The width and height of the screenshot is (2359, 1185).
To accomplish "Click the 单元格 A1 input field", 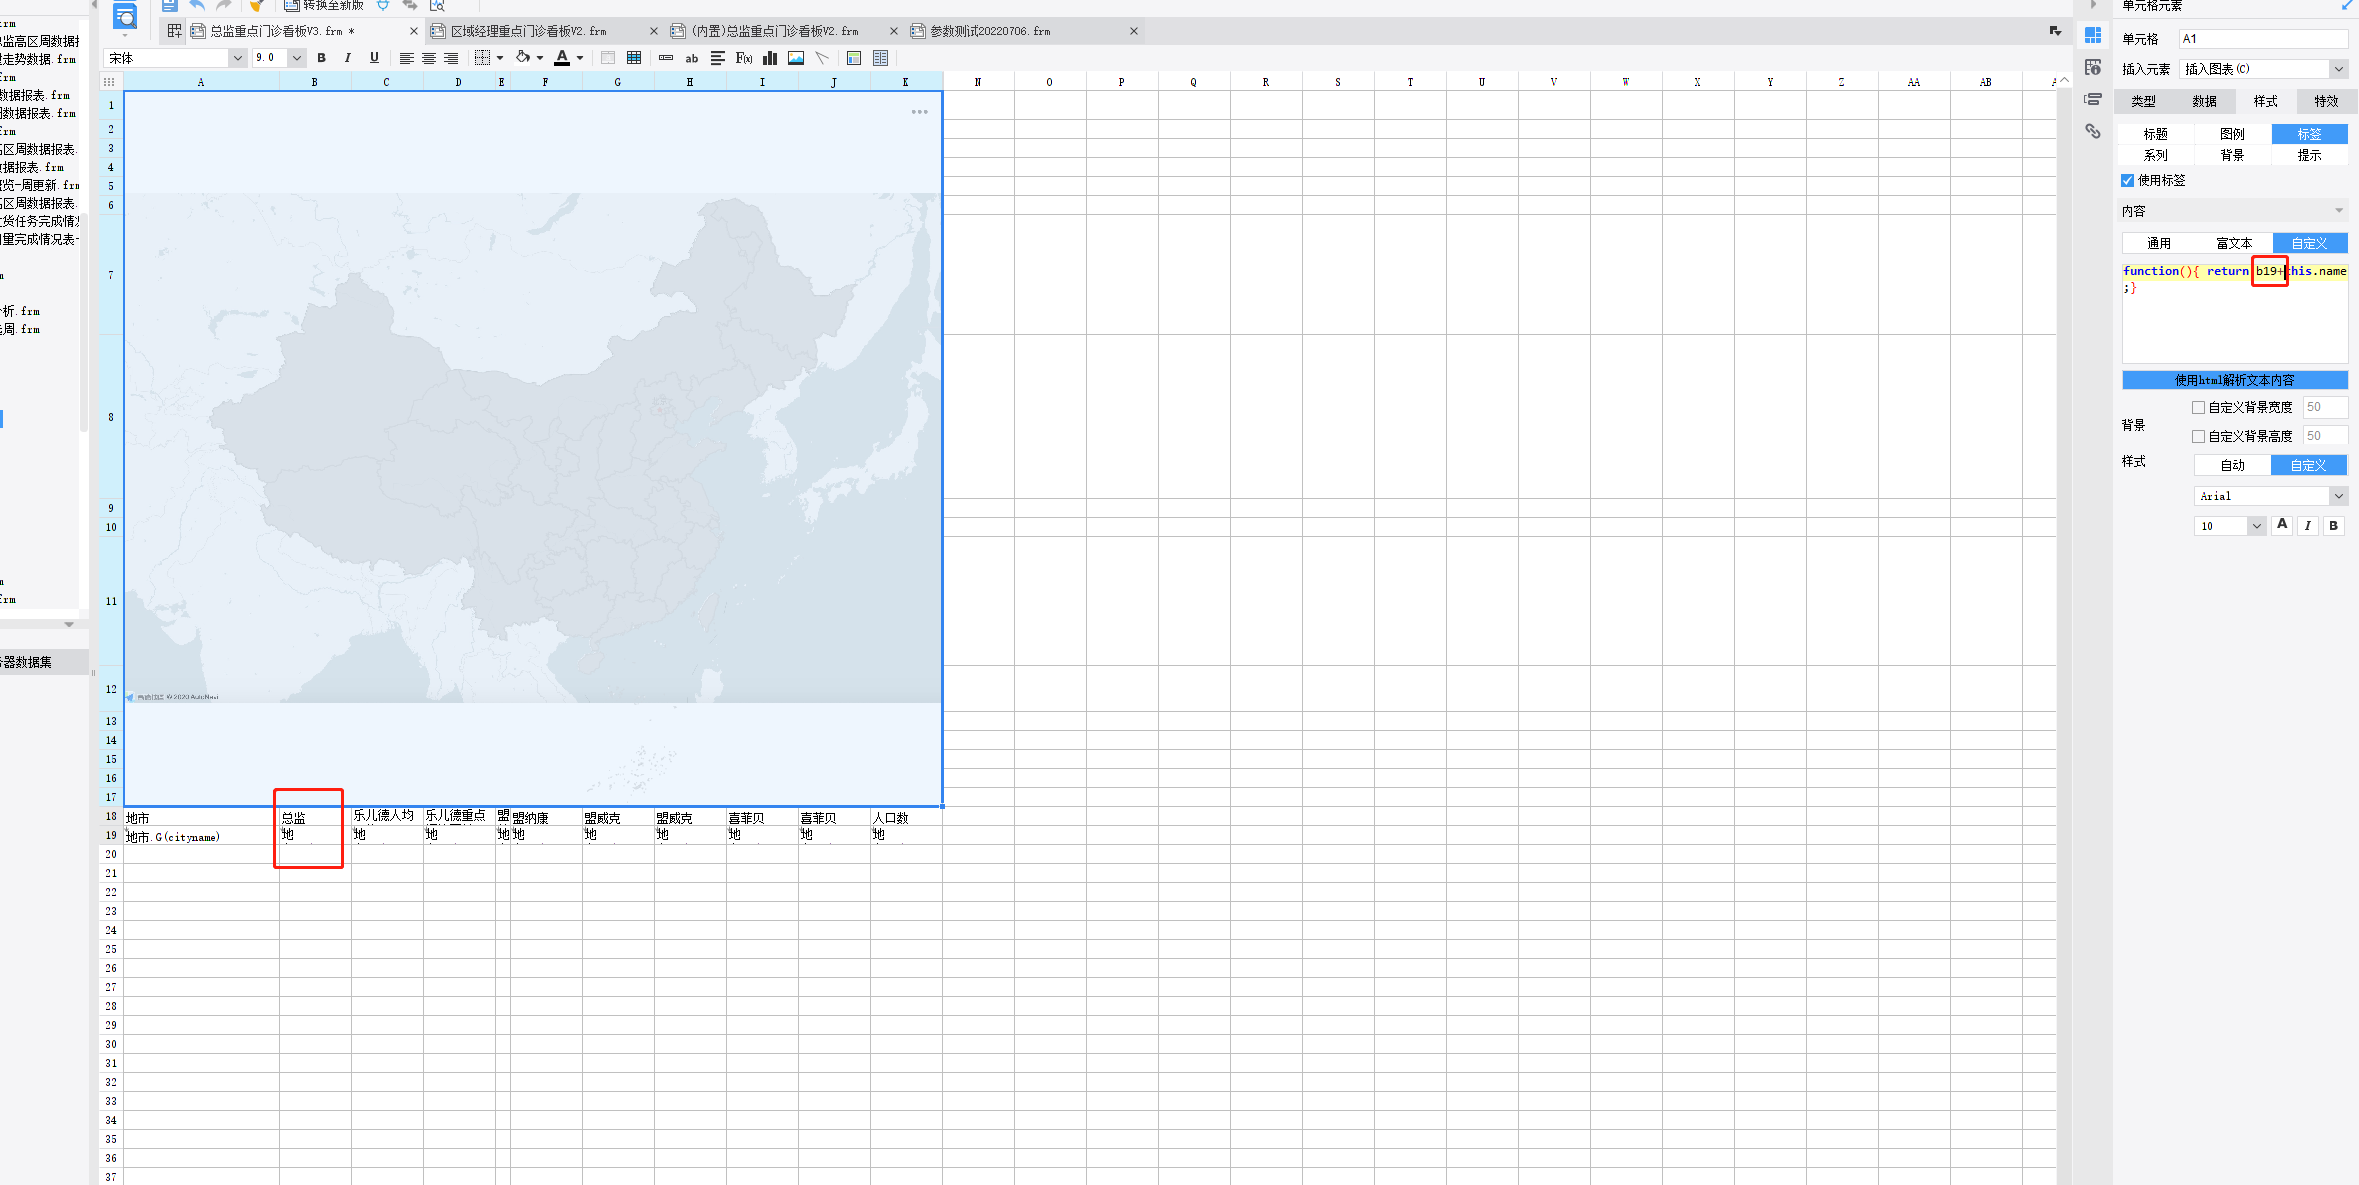I will click(x=2262, y=39).
